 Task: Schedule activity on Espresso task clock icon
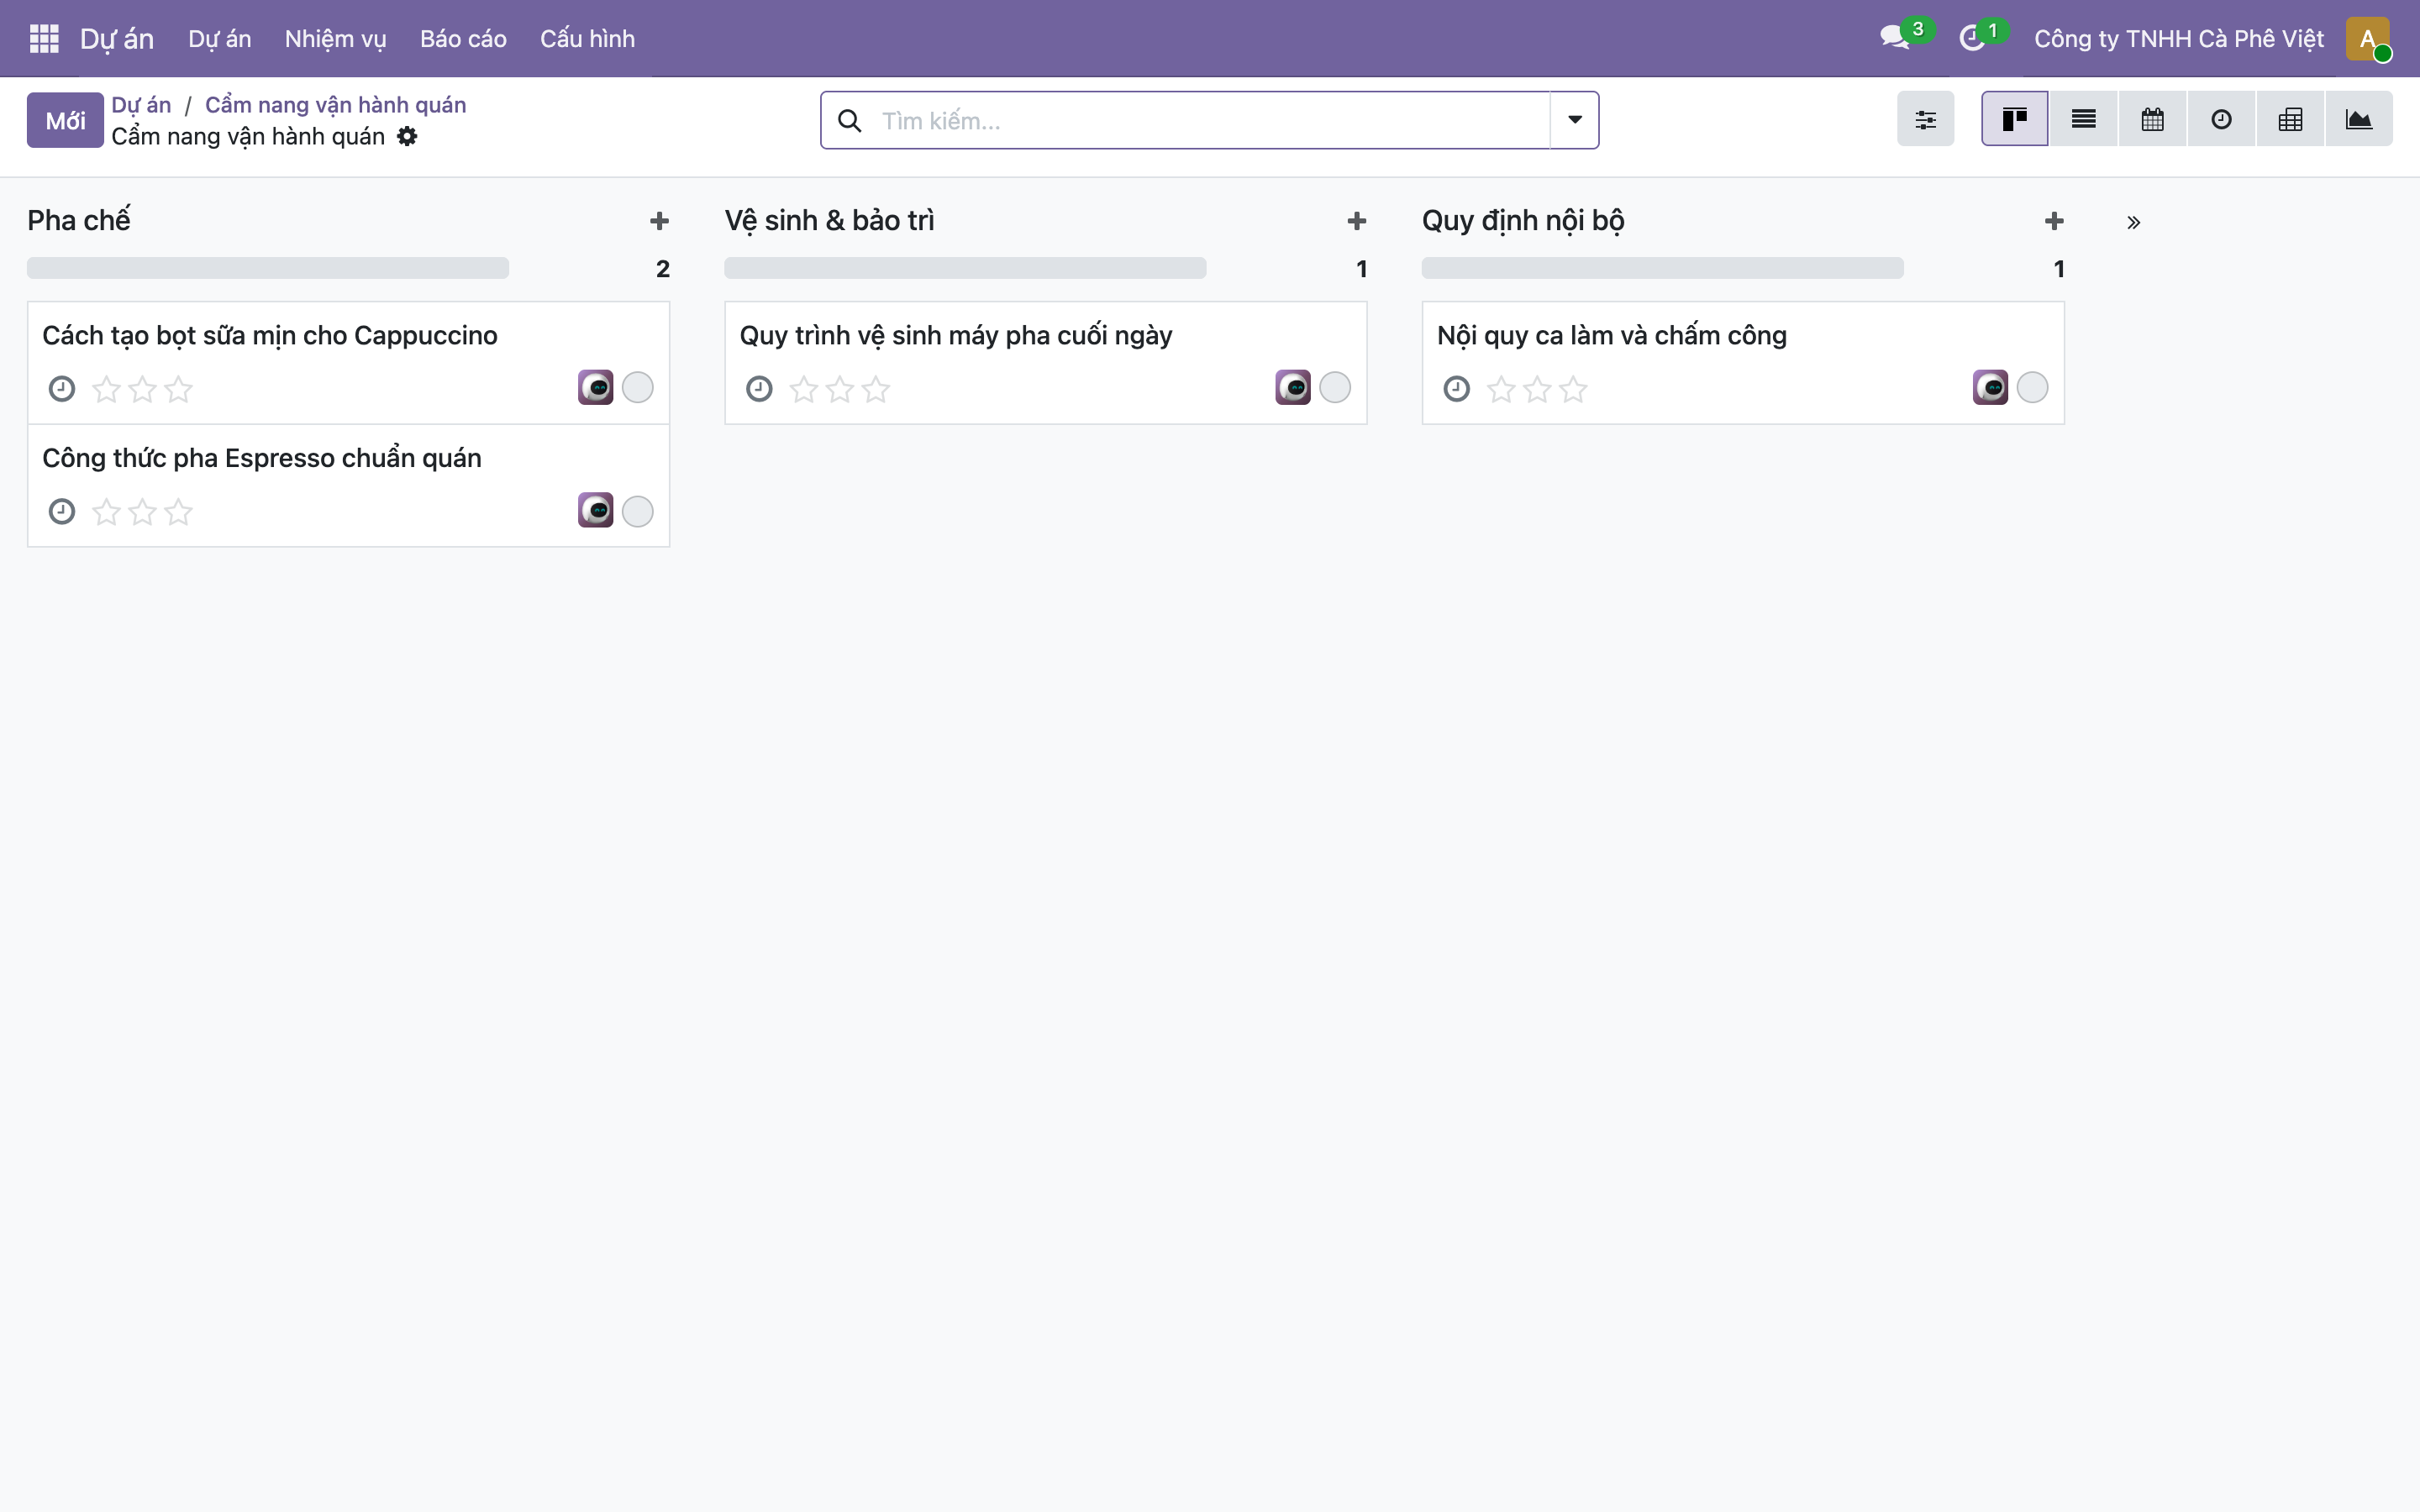click(x=62, y=511)
